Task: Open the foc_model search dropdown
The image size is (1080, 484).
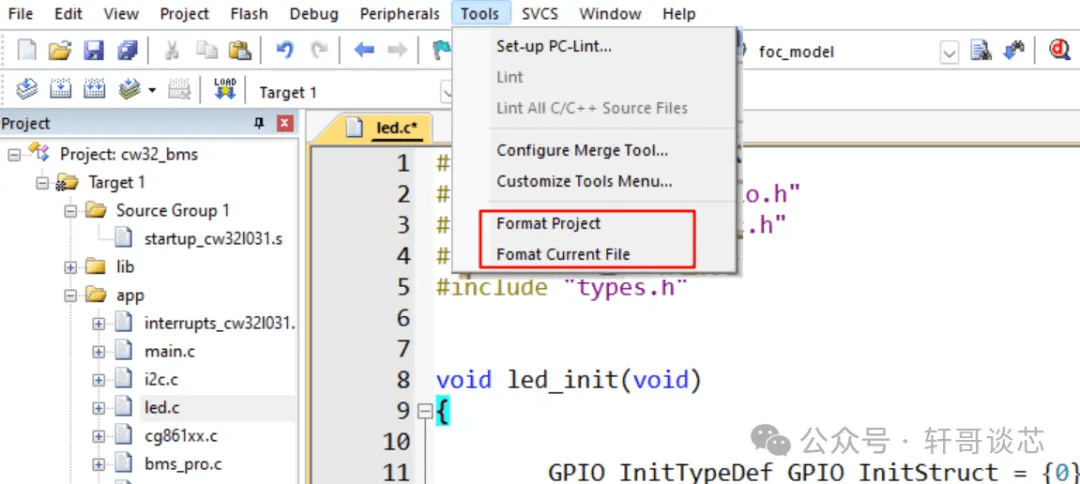Action: [x=948, y=52]
